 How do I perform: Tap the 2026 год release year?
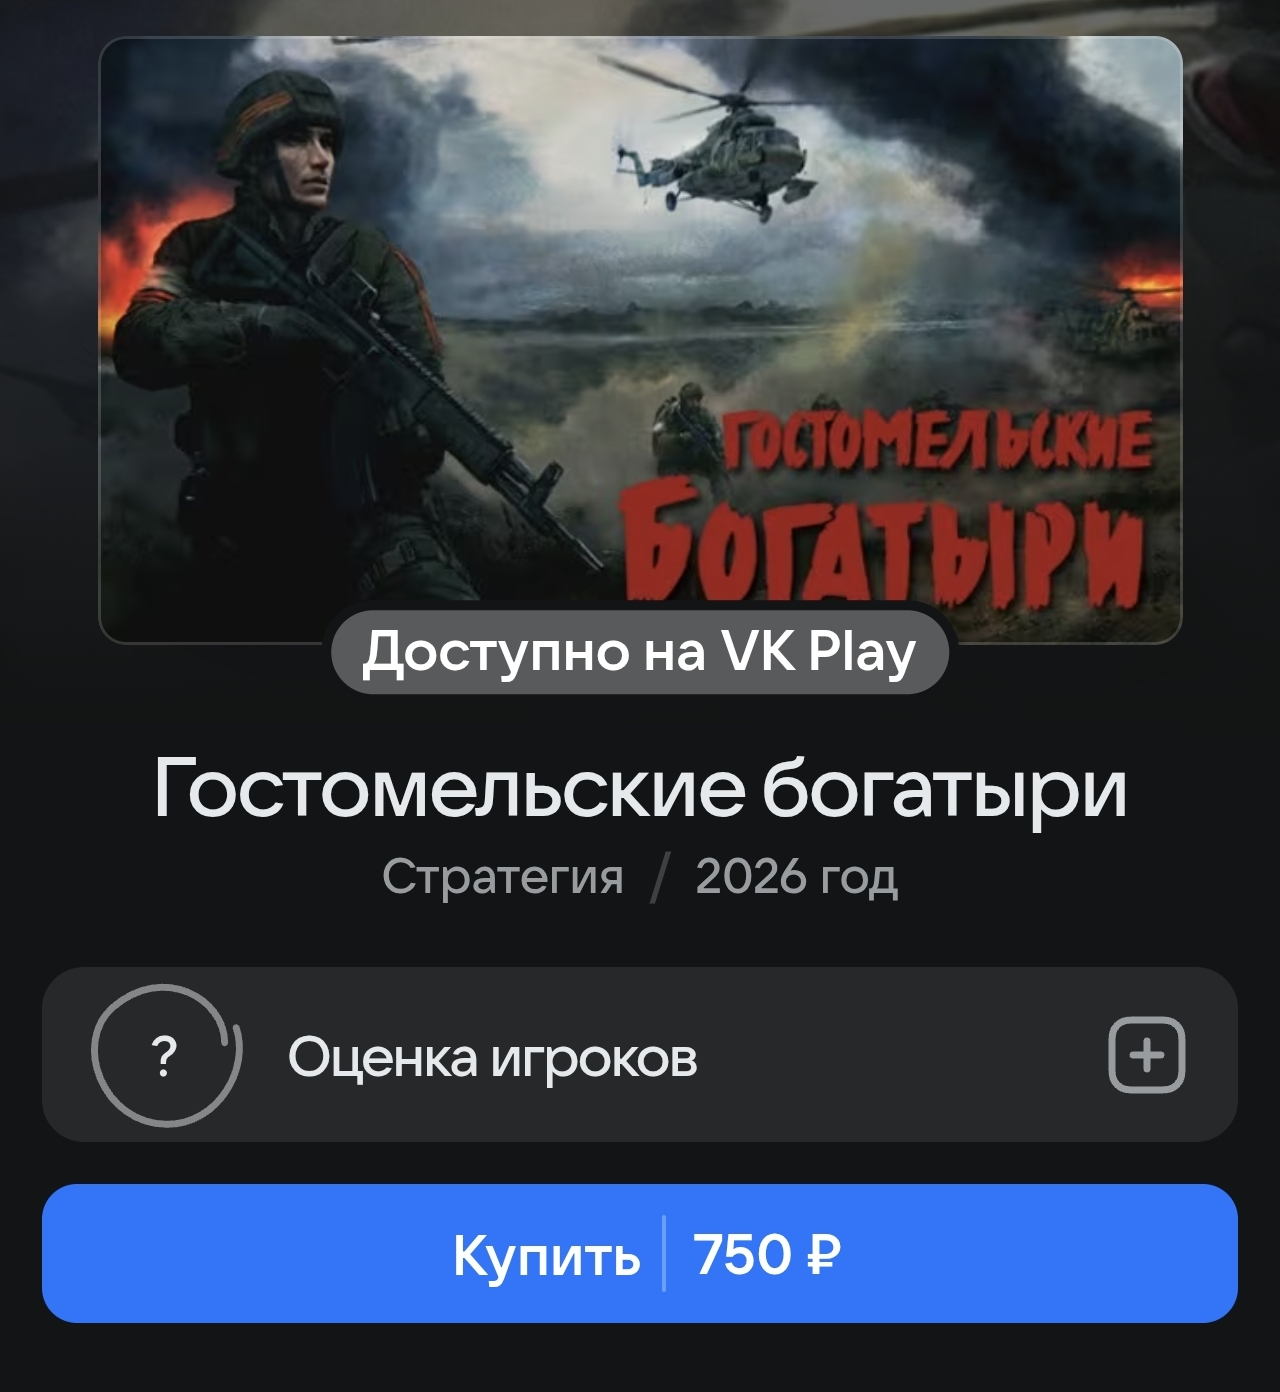[796, 876]
